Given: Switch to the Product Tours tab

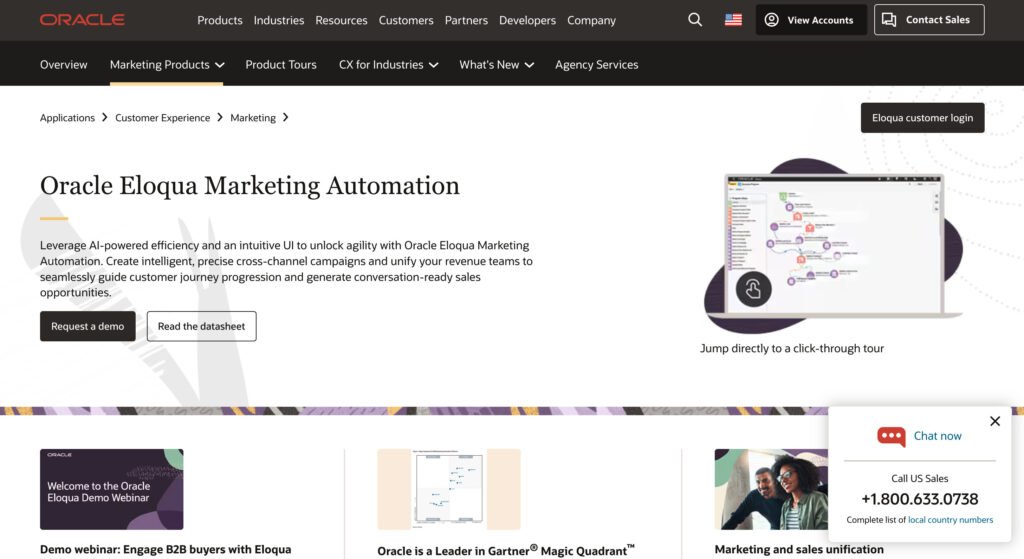Looking at the screenshot, I should coord(281,64).
